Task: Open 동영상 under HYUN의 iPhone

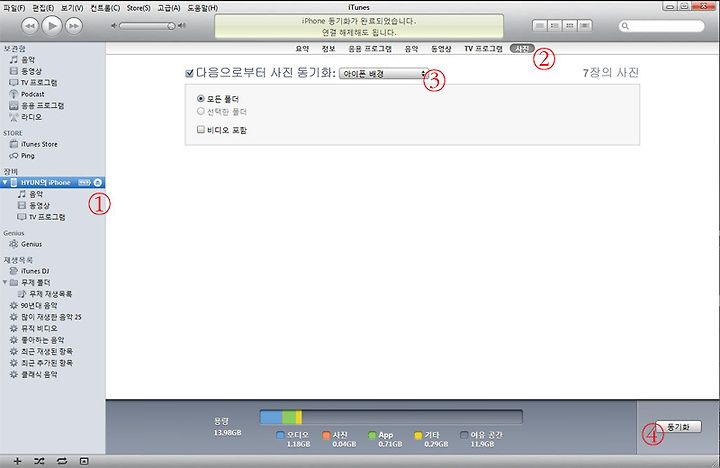Action: coord(39,206)
